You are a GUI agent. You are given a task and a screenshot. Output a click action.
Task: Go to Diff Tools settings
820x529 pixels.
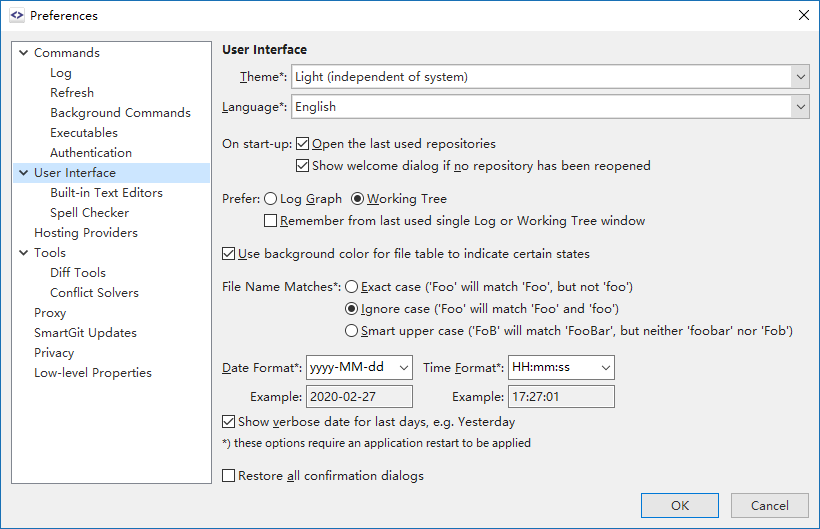[x=78, y=273]
